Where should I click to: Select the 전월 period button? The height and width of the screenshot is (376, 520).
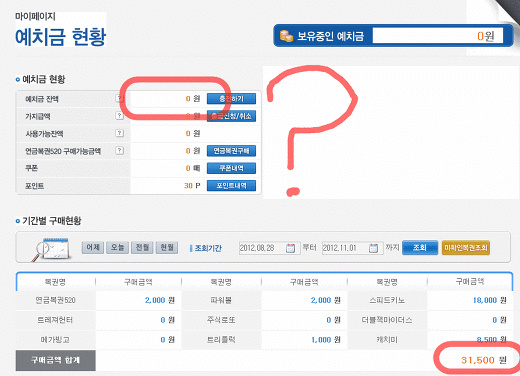point(142,247)
